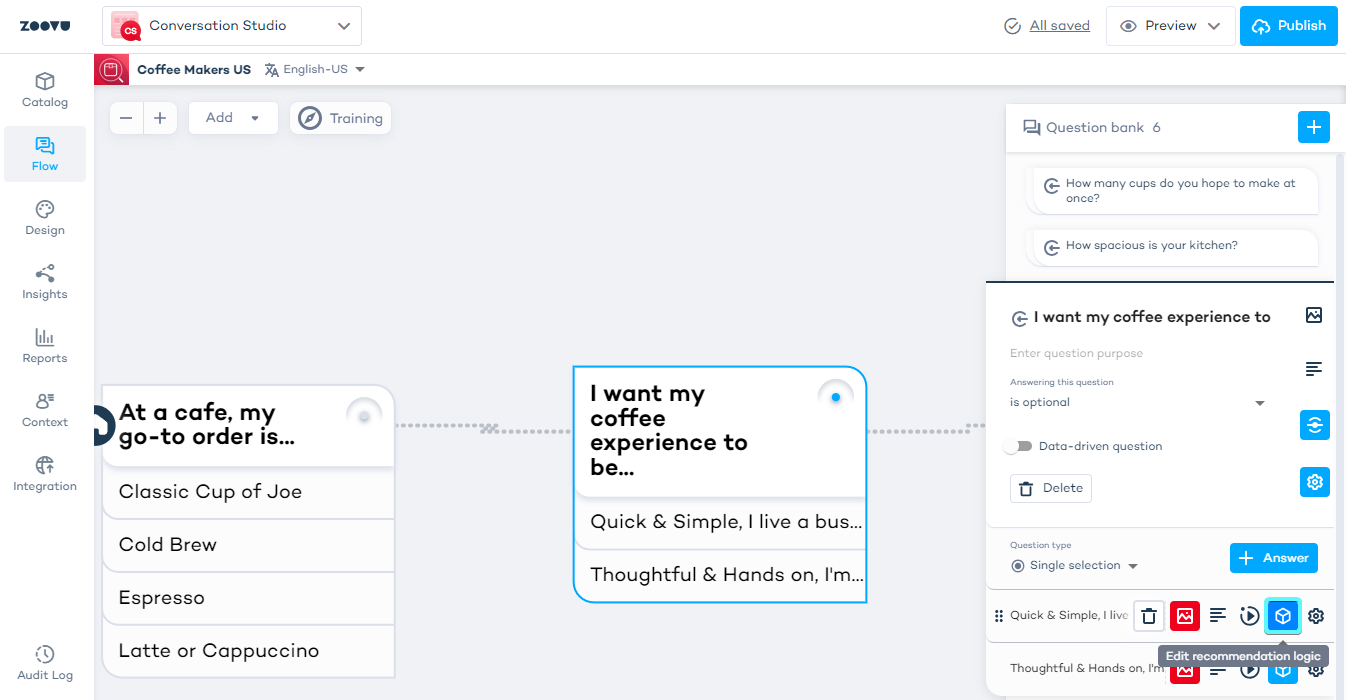Edit recommendation logic for Quick & Simple answer
1346x700 pixels.
point(1283,616)
